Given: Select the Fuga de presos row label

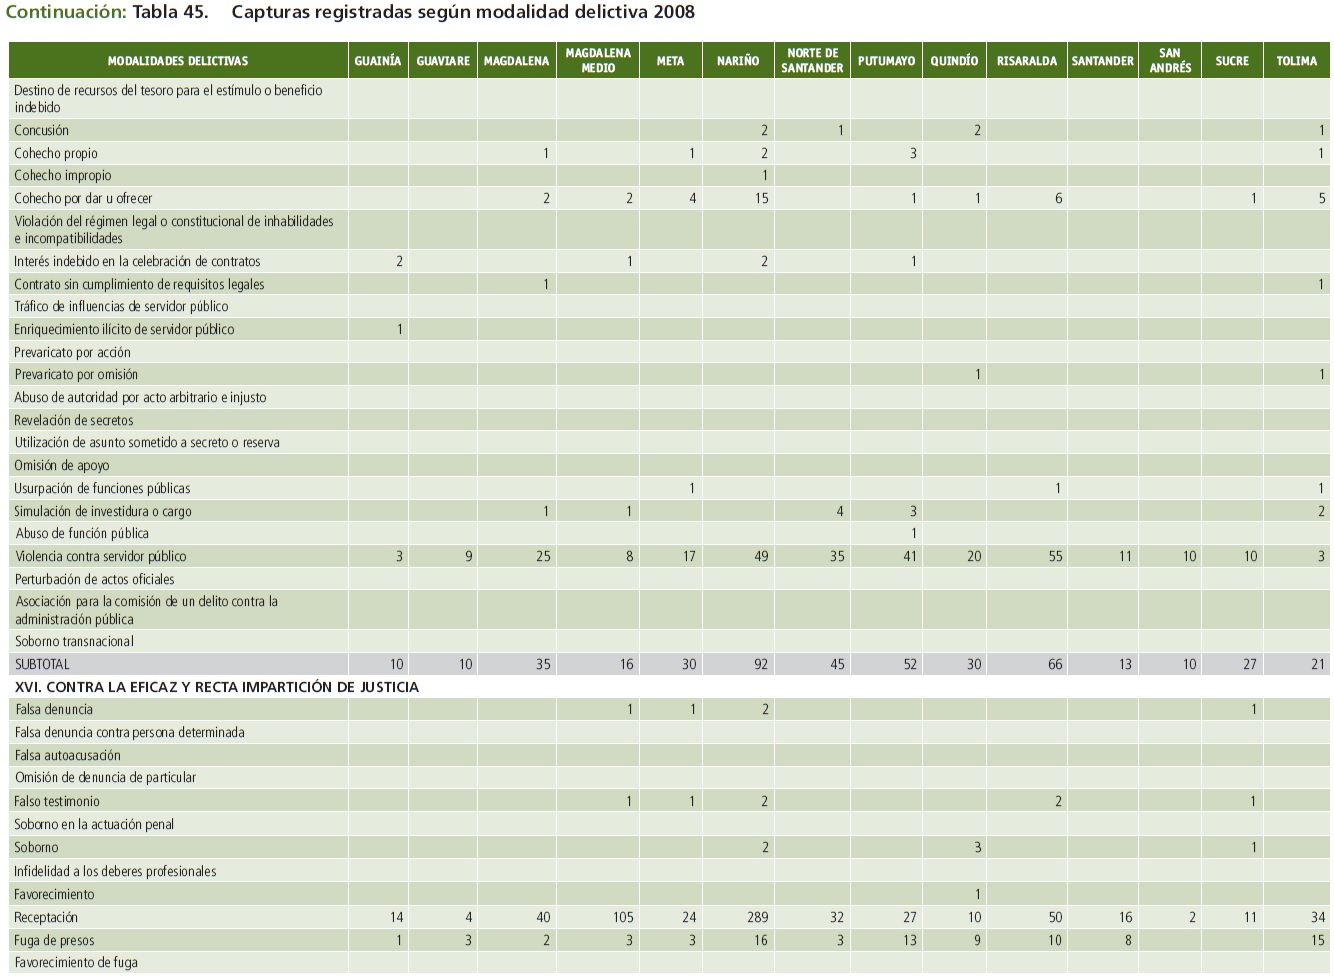Looking at the screenshot, I should tap(54, 940).
